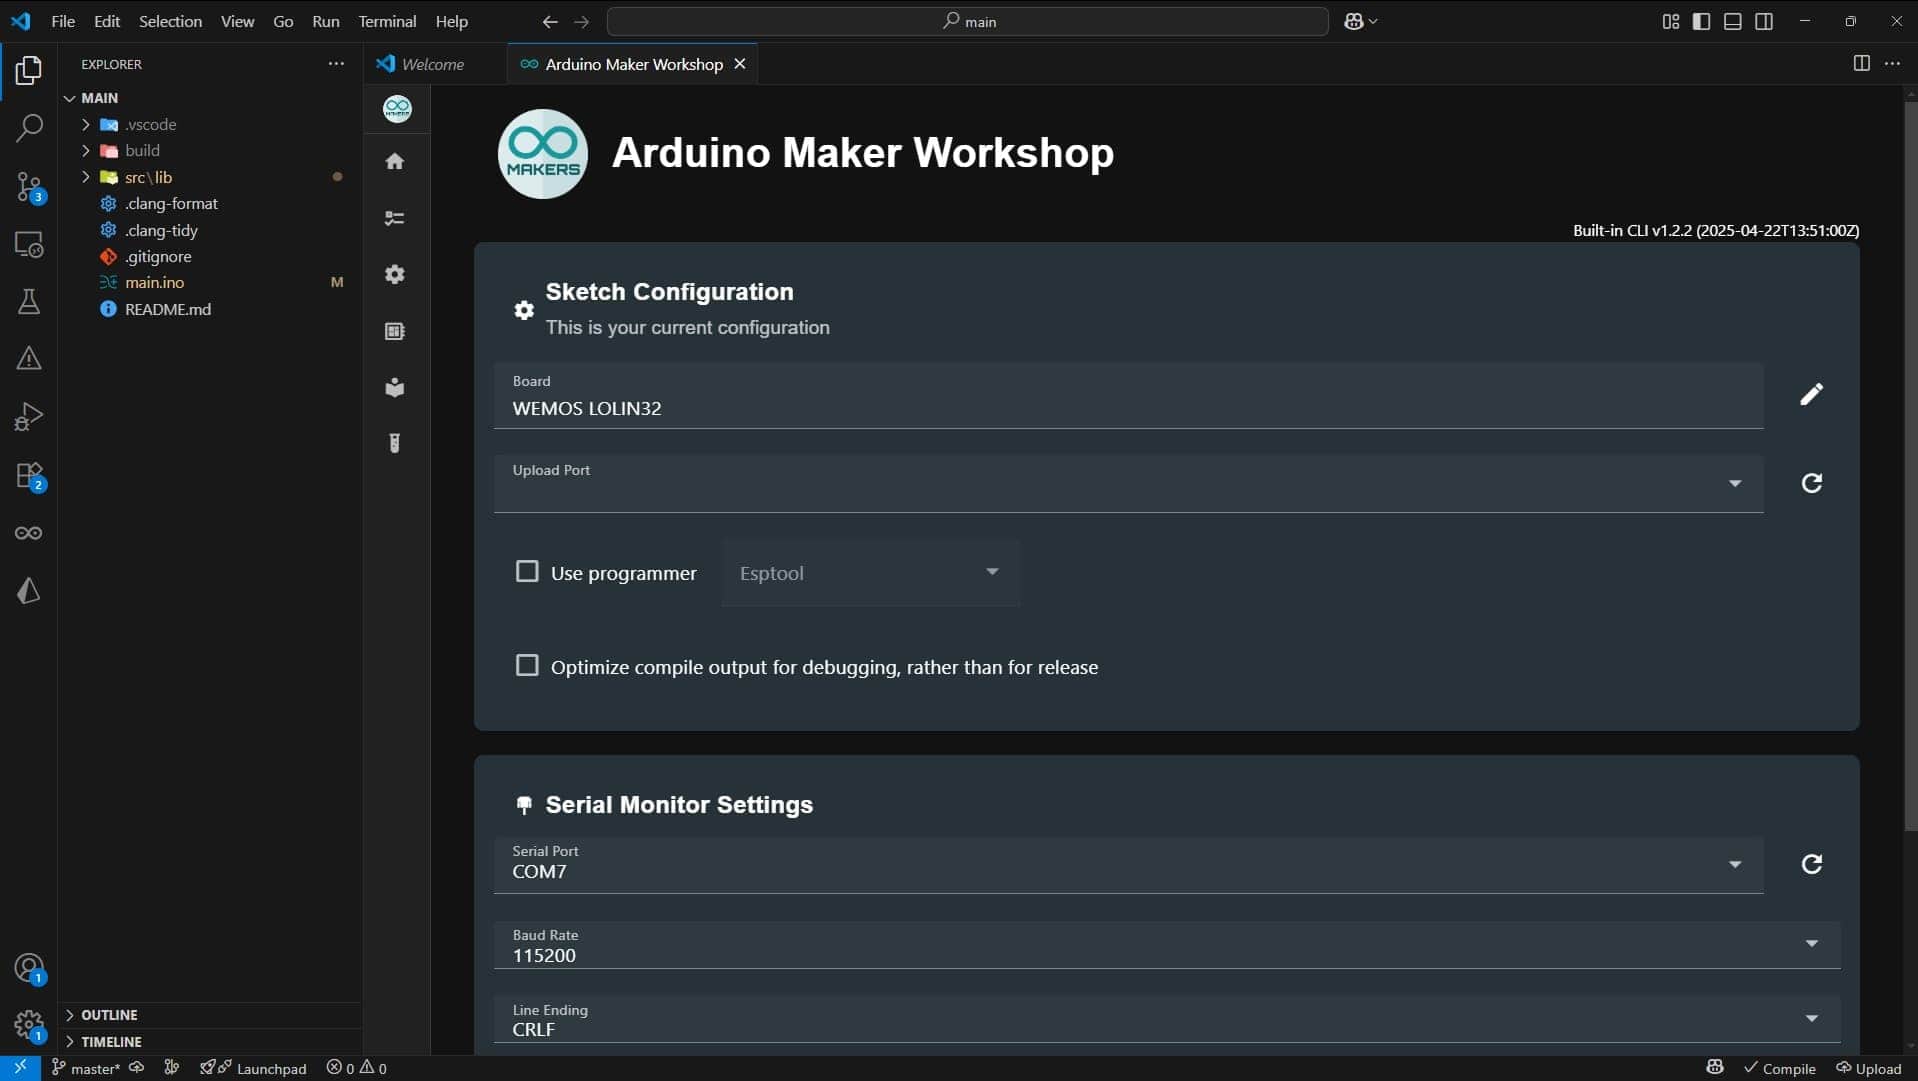Open the Arduino infinity icon in activity bar

click(29, 533)
